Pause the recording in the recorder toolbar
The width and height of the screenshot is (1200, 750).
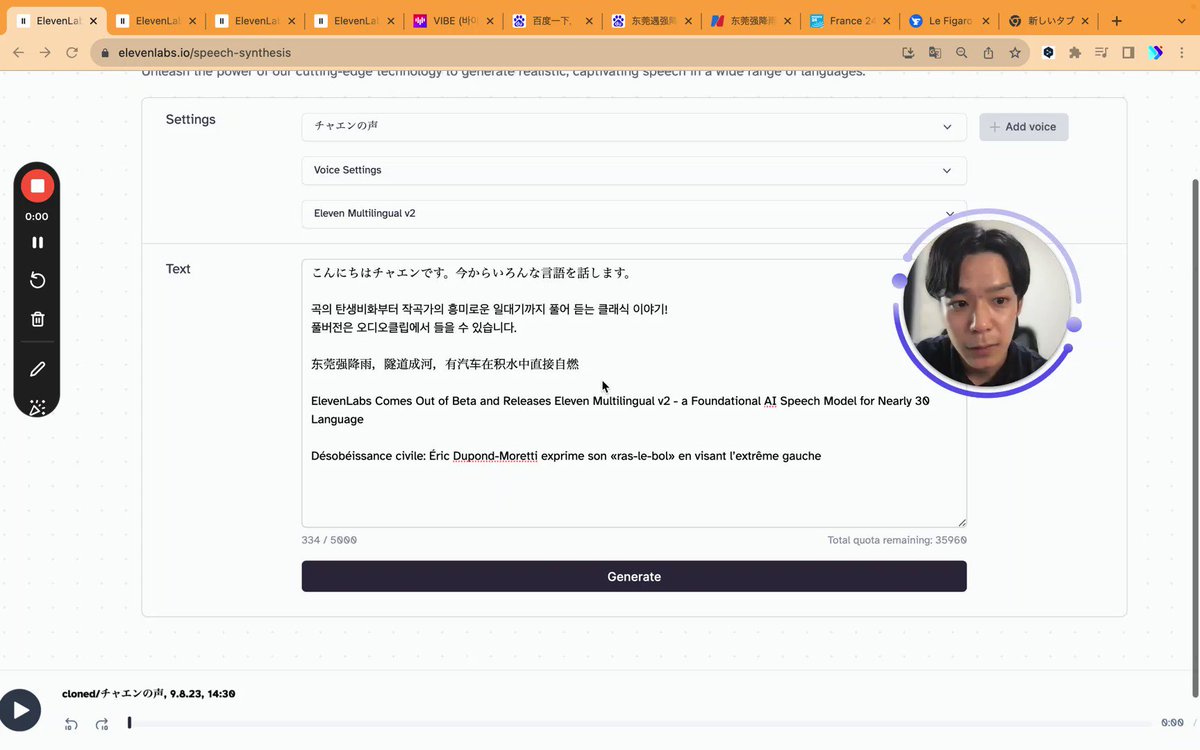[x=37, y=243]
